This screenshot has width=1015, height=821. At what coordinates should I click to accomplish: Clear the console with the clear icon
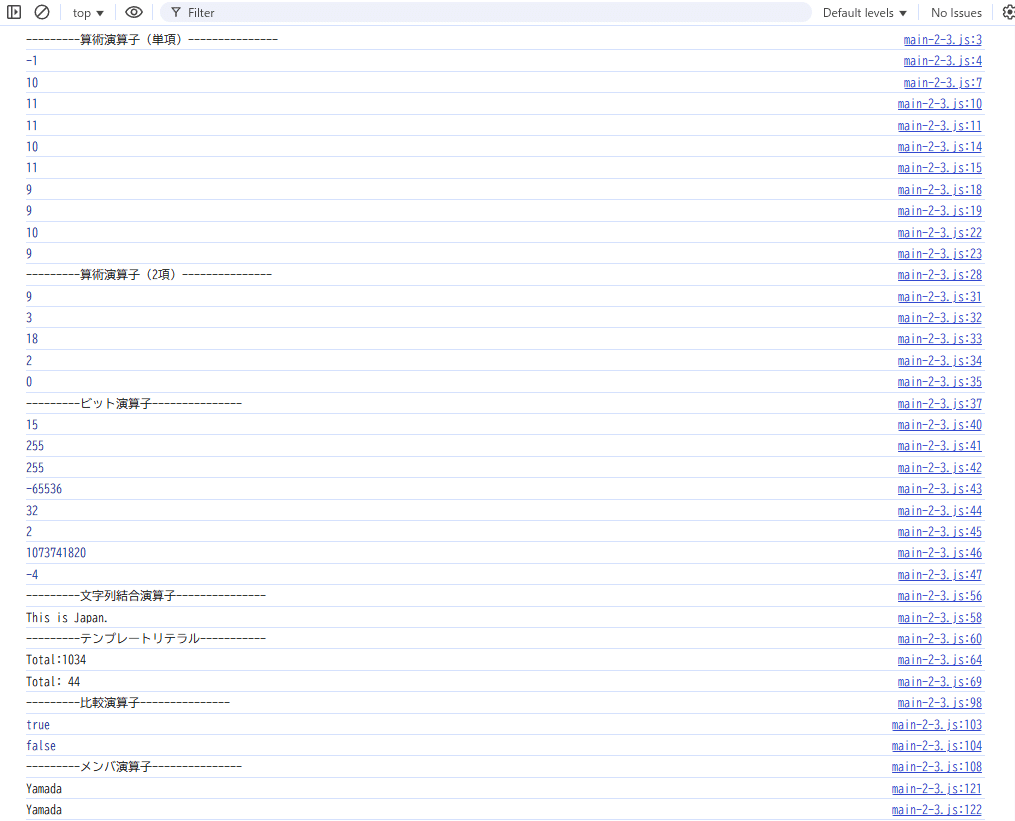coord(41,12)
